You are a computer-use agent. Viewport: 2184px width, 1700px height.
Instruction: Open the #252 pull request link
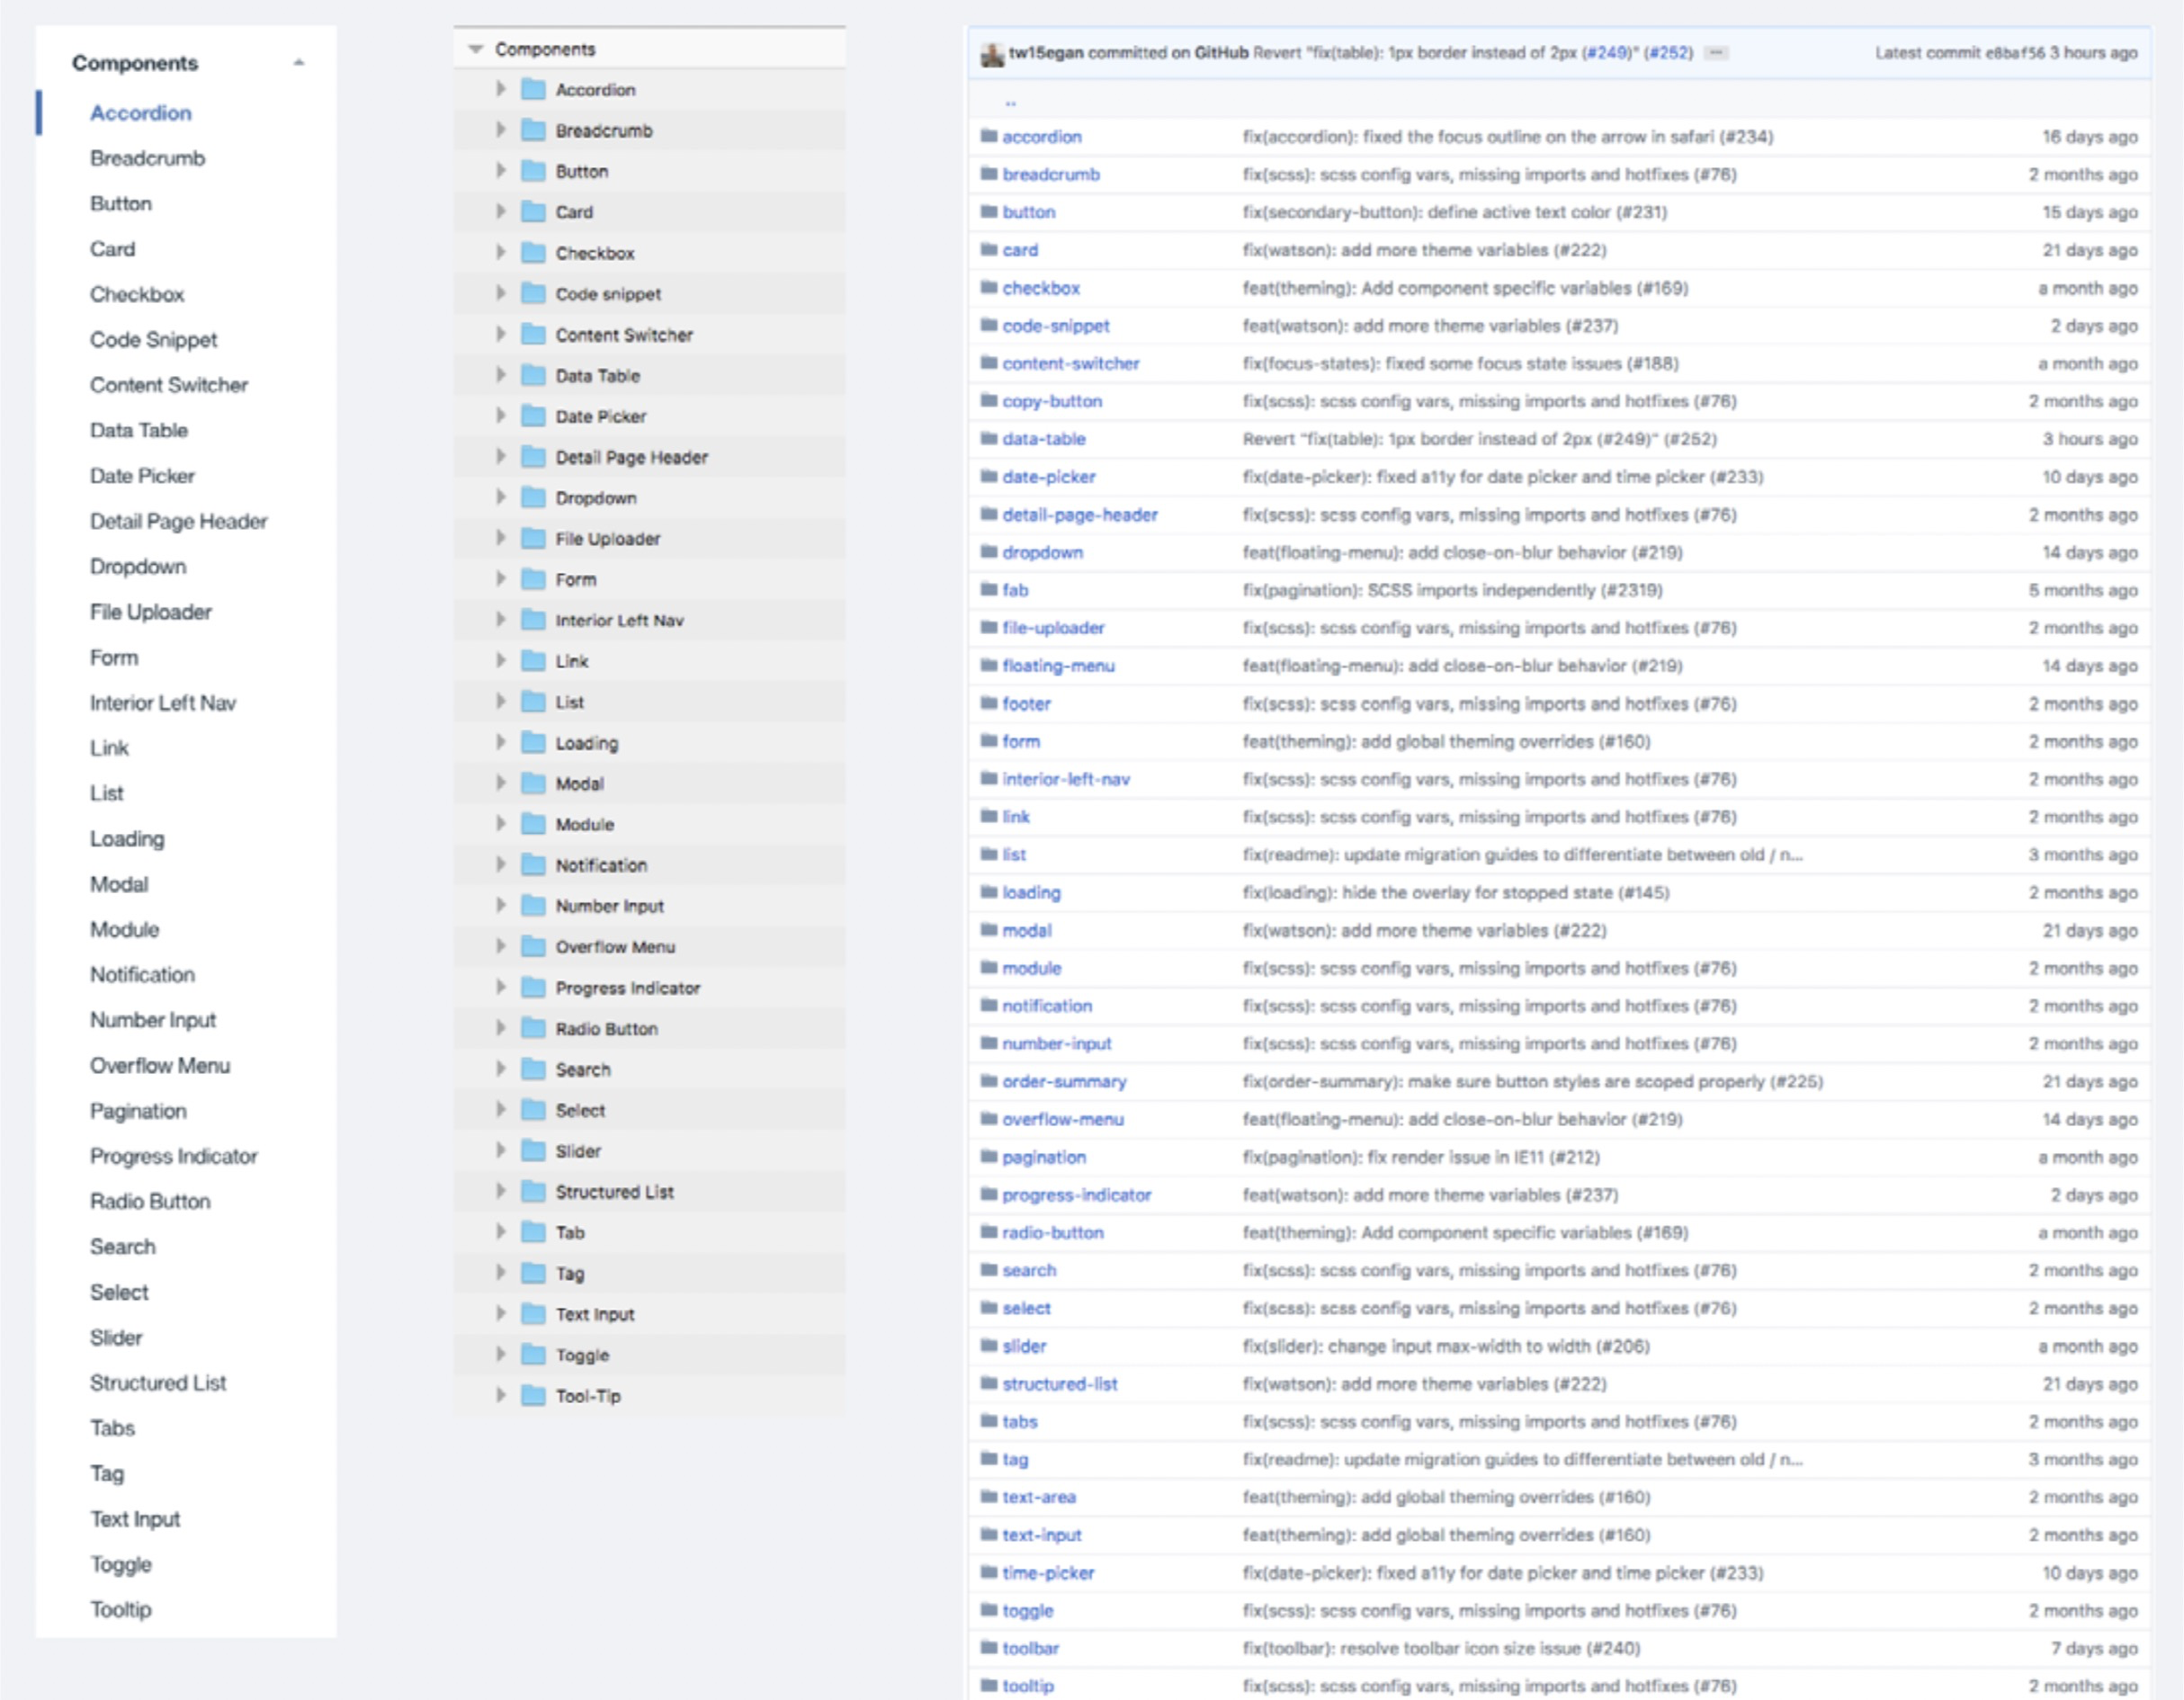[1668, 53]
